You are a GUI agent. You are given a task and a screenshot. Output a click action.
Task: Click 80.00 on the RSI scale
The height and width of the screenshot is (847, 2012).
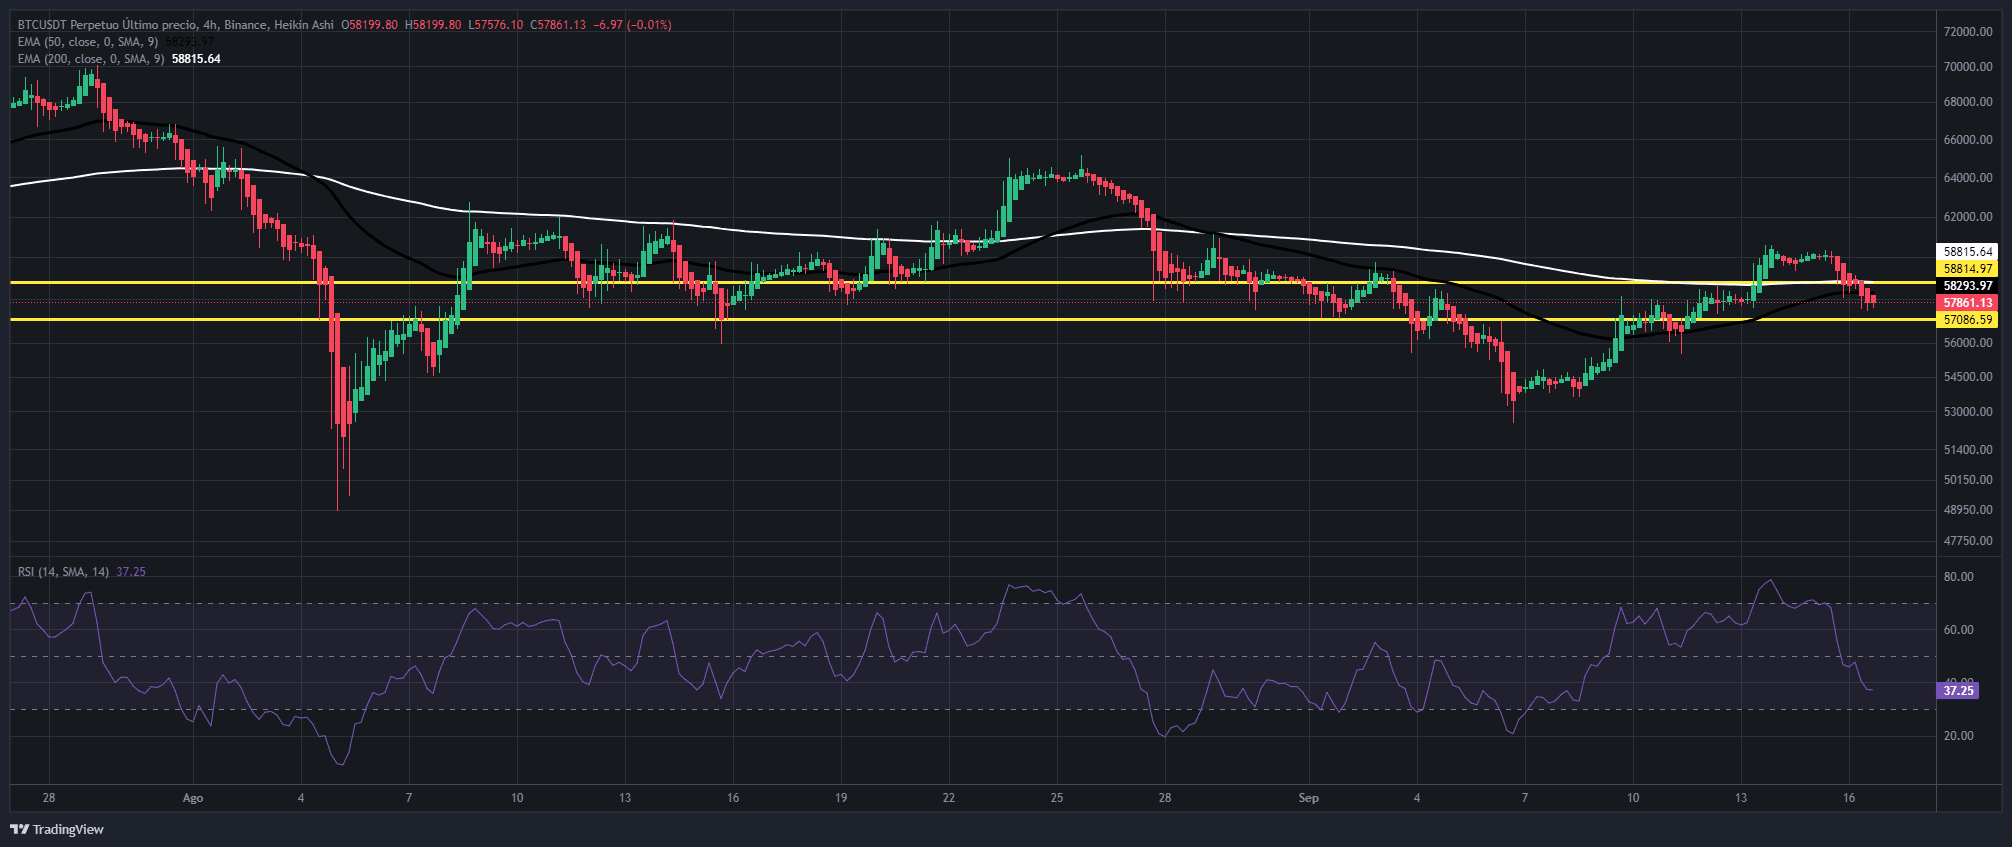(1958, 577)
